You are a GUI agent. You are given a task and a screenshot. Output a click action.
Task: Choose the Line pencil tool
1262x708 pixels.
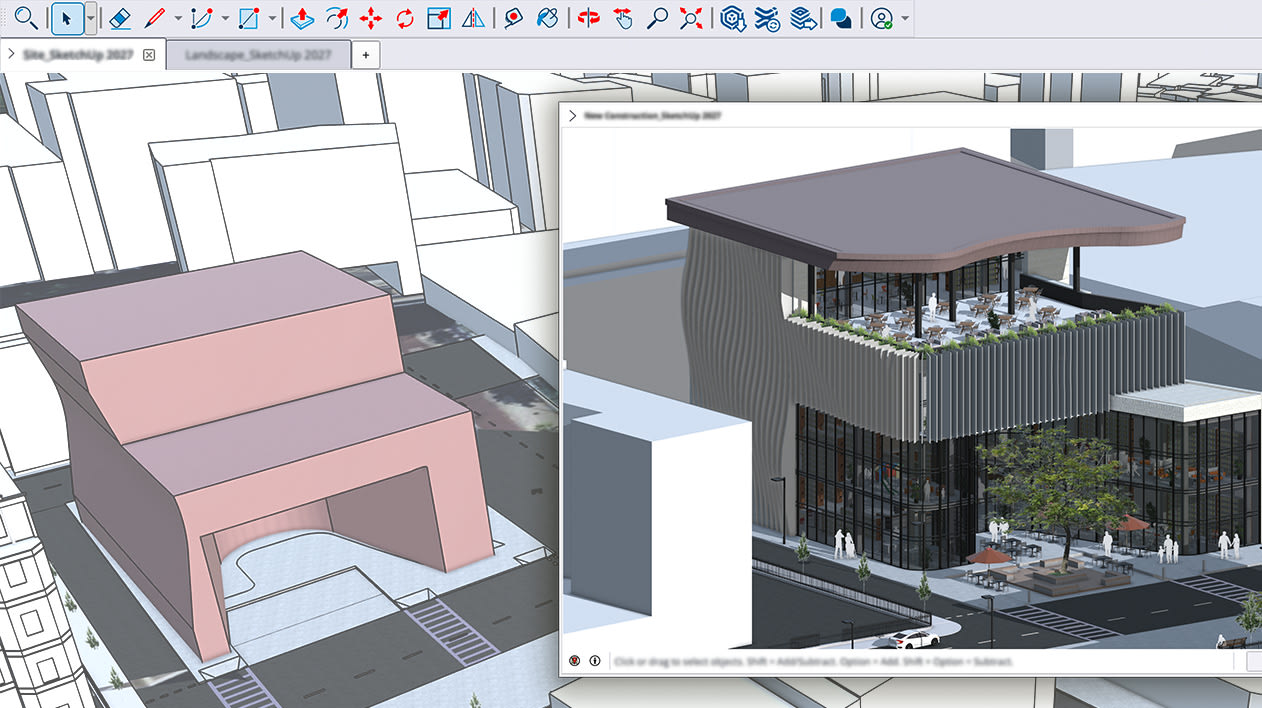click(x=153, y=18)
